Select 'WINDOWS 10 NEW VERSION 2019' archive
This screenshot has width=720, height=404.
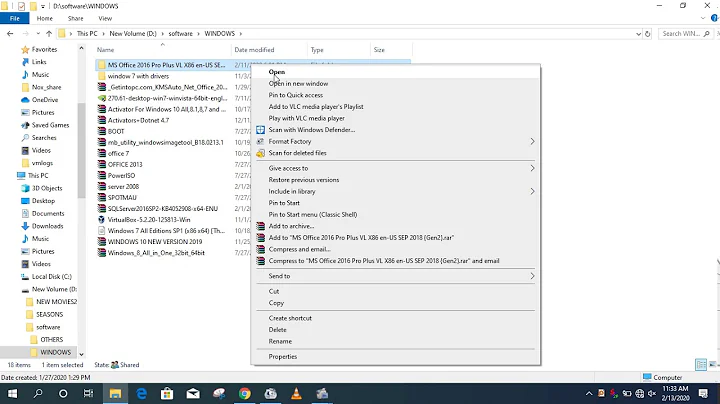point(155,241)
